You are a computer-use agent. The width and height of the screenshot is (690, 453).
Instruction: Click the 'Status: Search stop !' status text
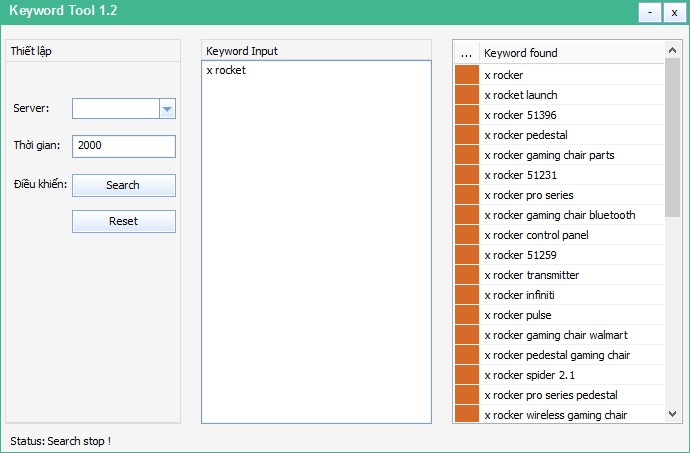click(x=61, y=441)
